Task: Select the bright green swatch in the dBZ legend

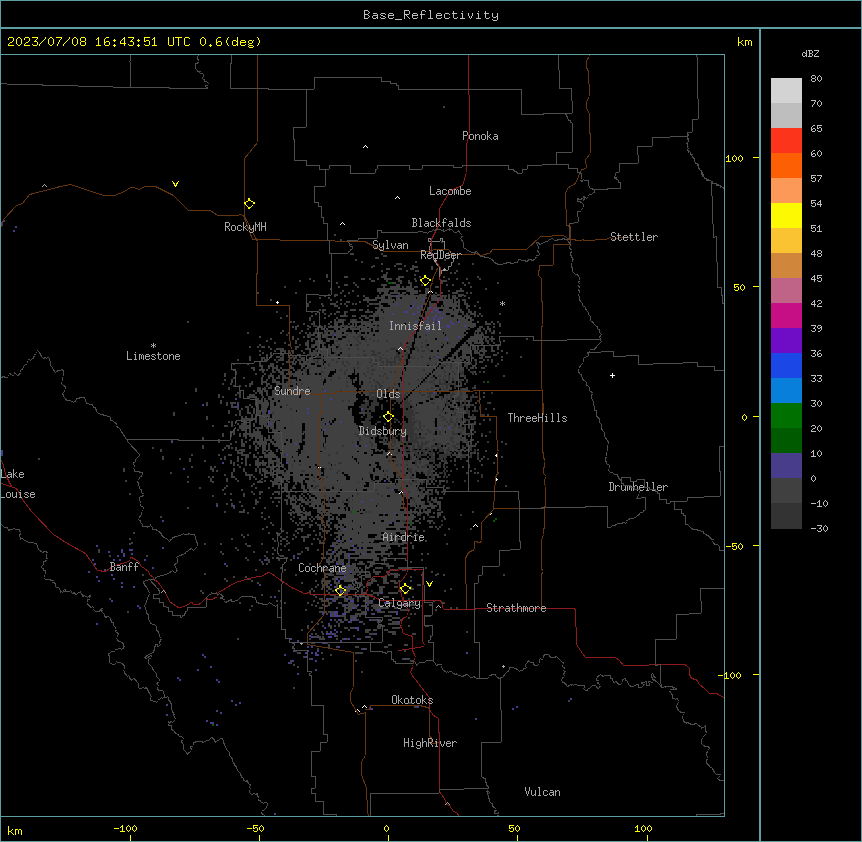Action: pyautogui.click(x=786, y=416)
